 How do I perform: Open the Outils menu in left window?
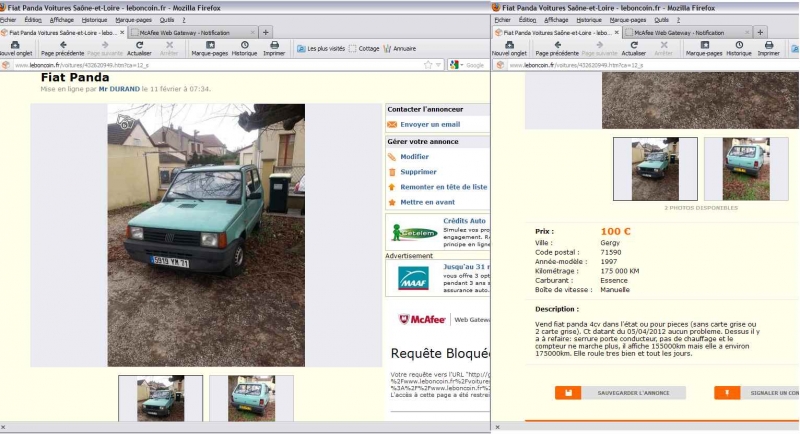[167, 20]
